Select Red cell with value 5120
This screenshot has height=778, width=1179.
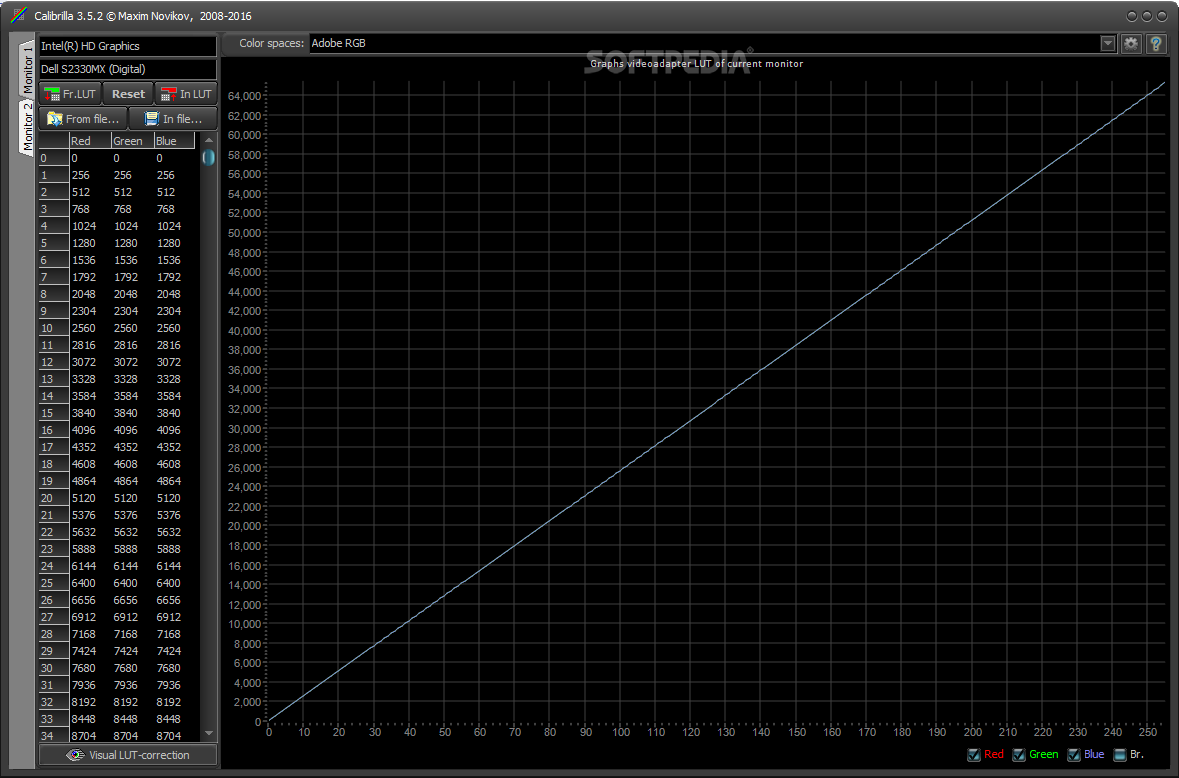coord(89,498)
